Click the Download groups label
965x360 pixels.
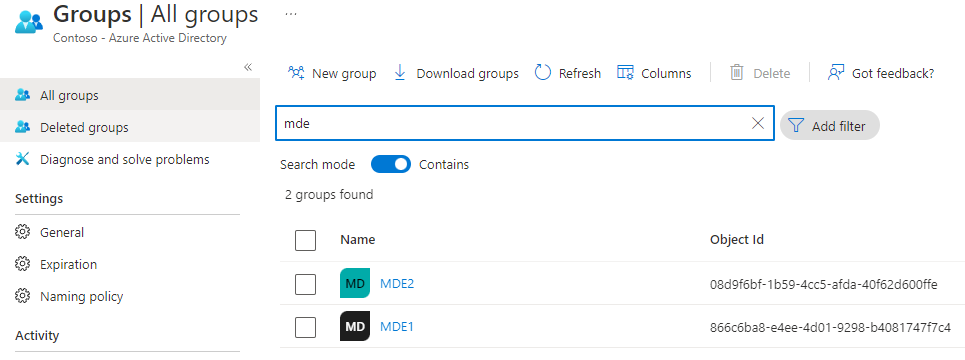point(468,74)
